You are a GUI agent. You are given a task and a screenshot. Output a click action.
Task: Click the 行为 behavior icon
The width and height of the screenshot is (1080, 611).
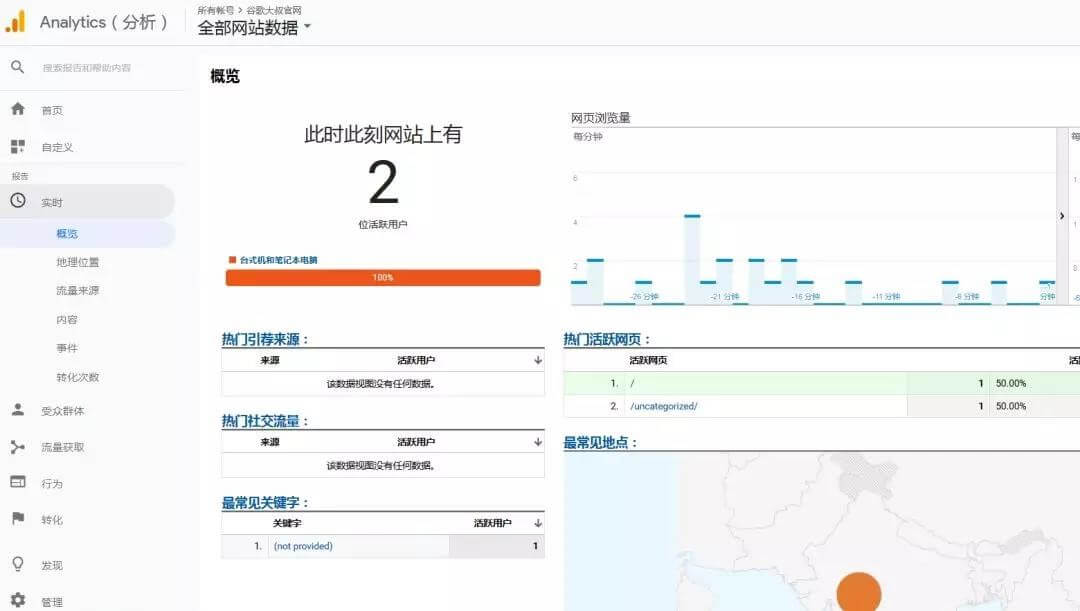coord(17,482)
